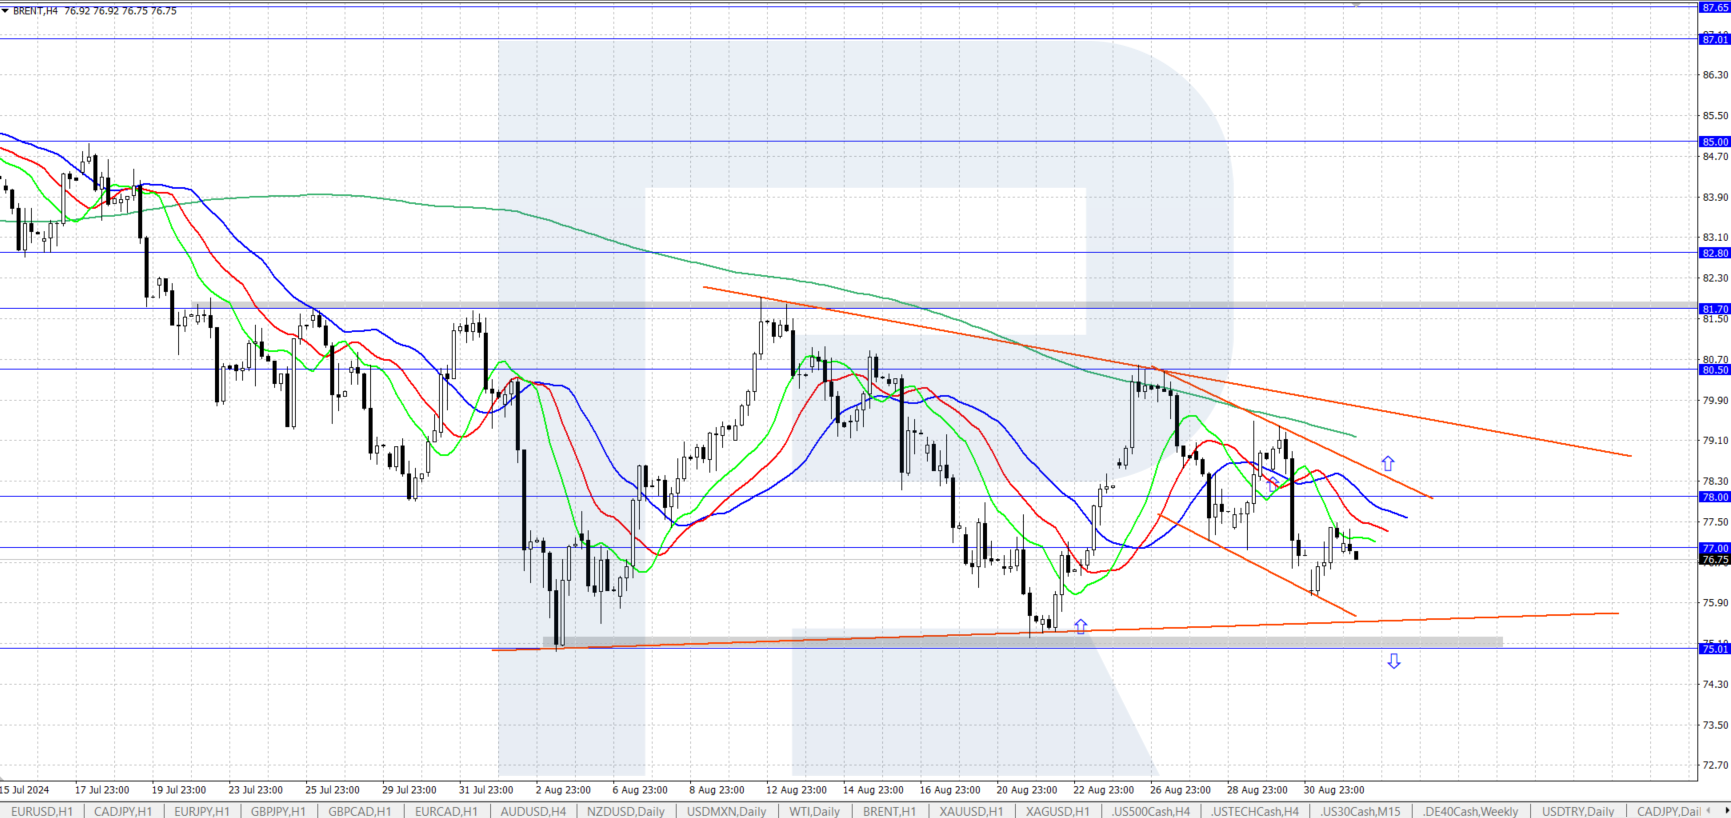Click the 30 Aug 23:00 time label
This screenshot has height=818, width=1731.
point(1334,790)
